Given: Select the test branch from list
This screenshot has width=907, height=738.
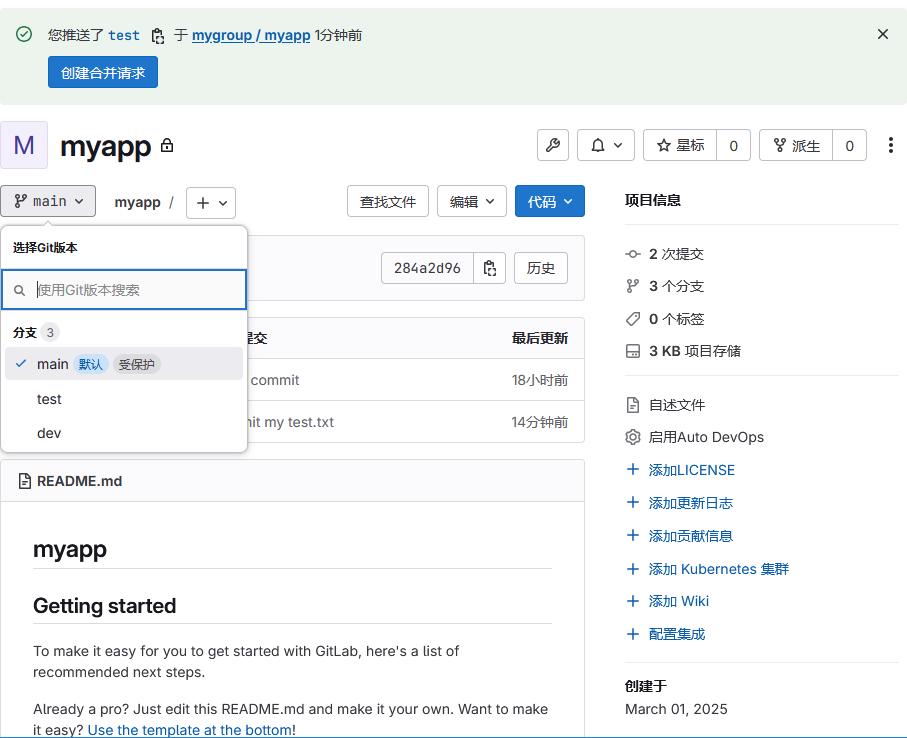Looking at the screenshot, I should (x=49, y=399).
